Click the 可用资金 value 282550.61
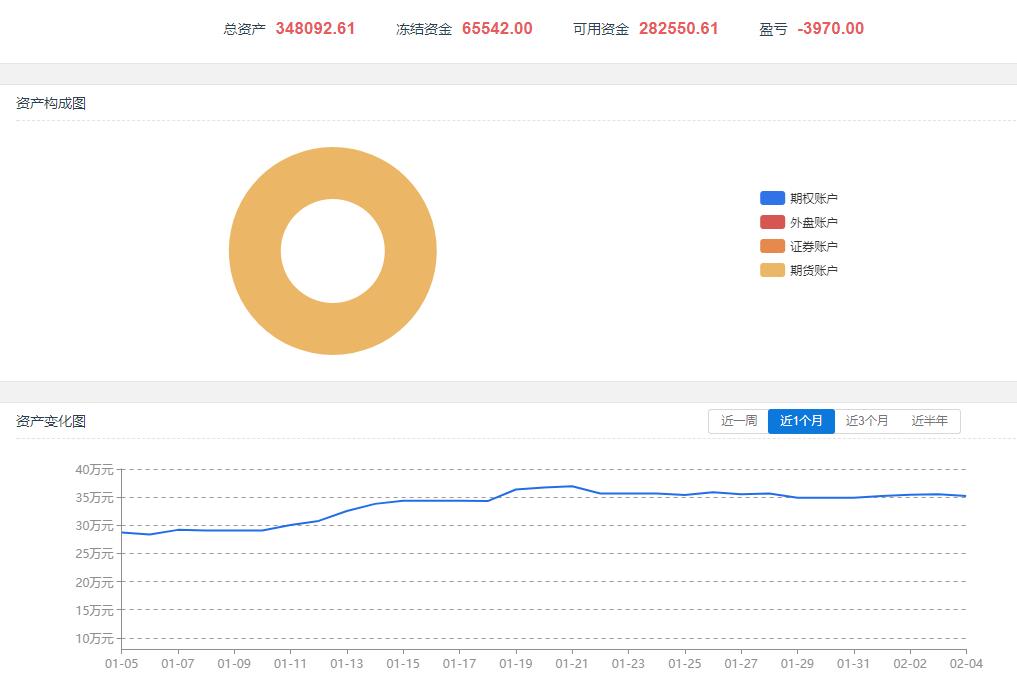 click(678, 29)
